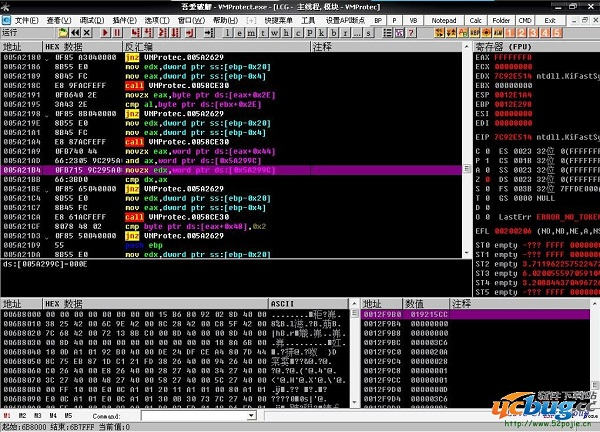Open Threads window via 't' button
Screen dimensions: 600x432
pyautogui.click(x=263, y=33)
